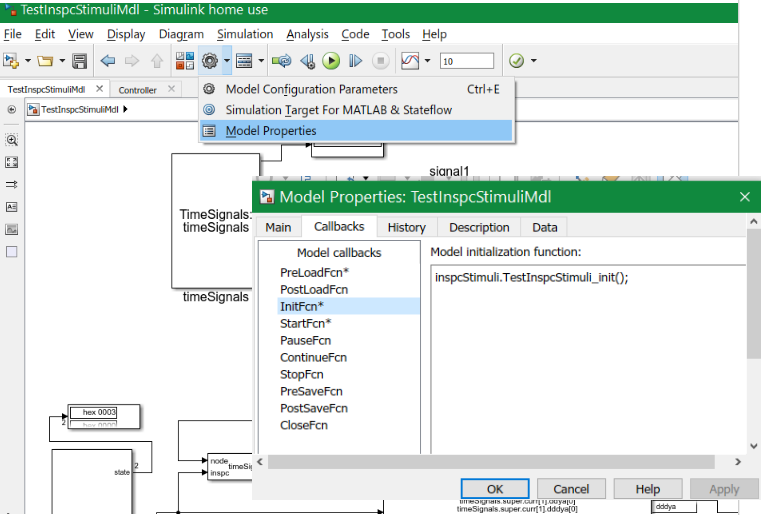Select PreLoadFcn* in Model callbacks list
Viewport: 765px width, 515px height.
tap(314, 273)
